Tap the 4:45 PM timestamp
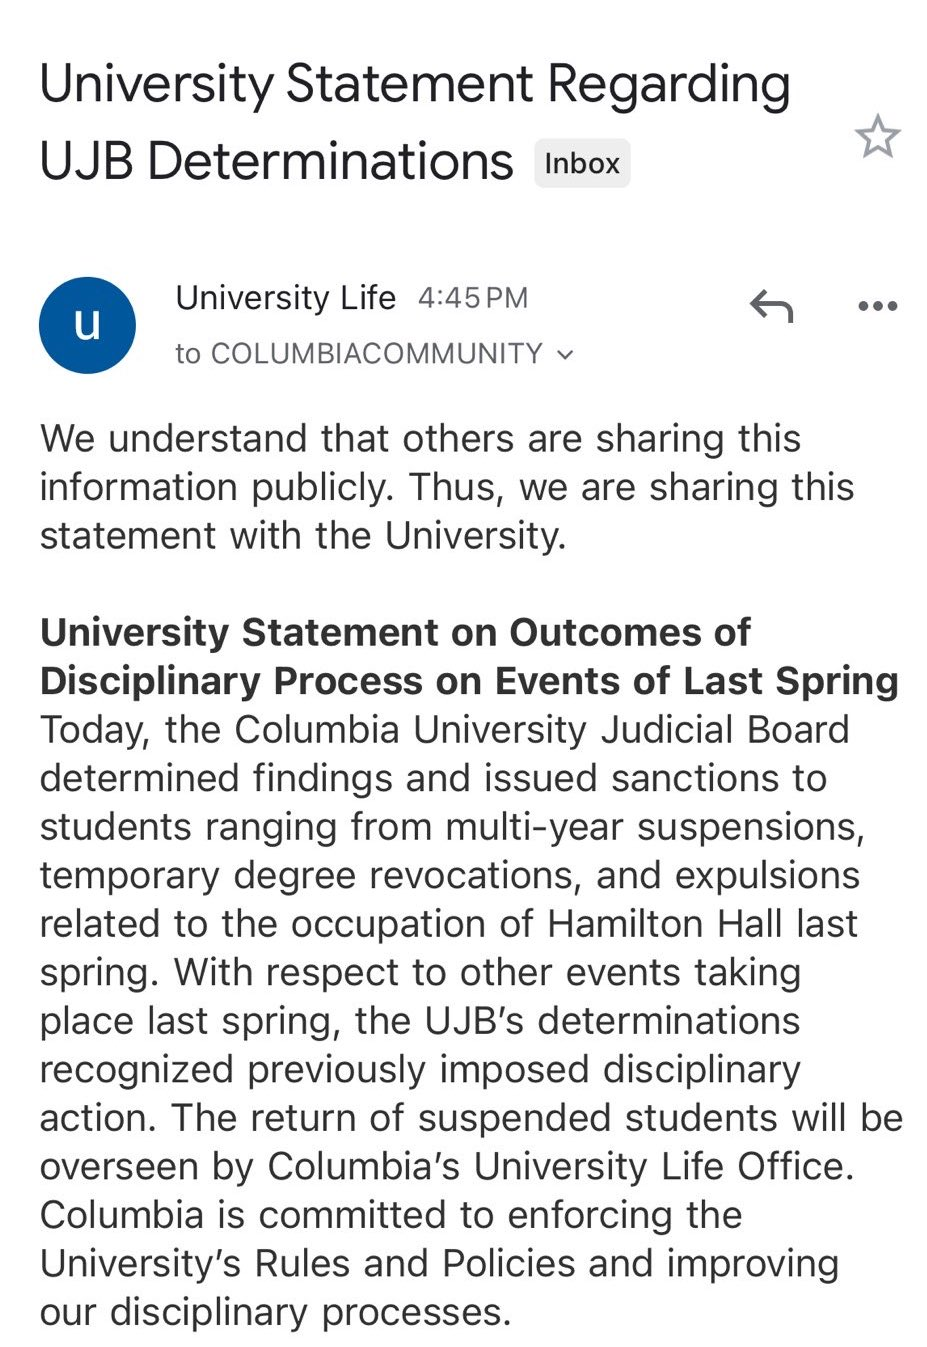Image resolution: width=927 pixels, height=1347 pixels. tap(472, 298)
